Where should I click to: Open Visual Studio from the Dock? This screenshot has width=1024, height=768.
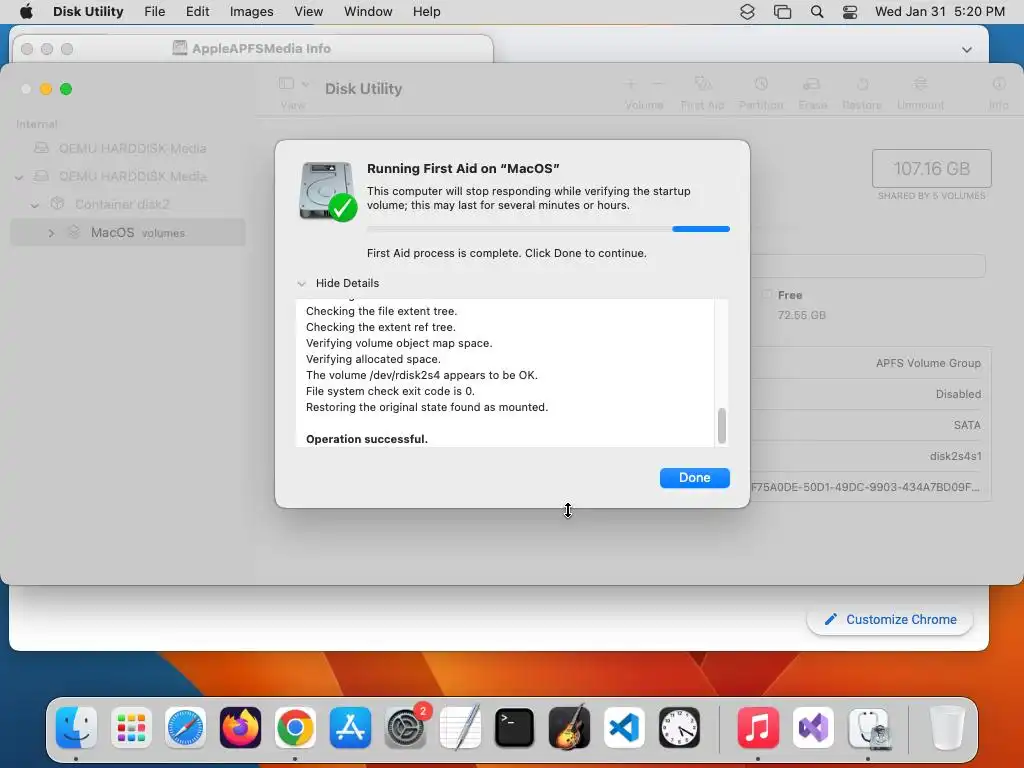pyautogui.click(x=813, y=728)
